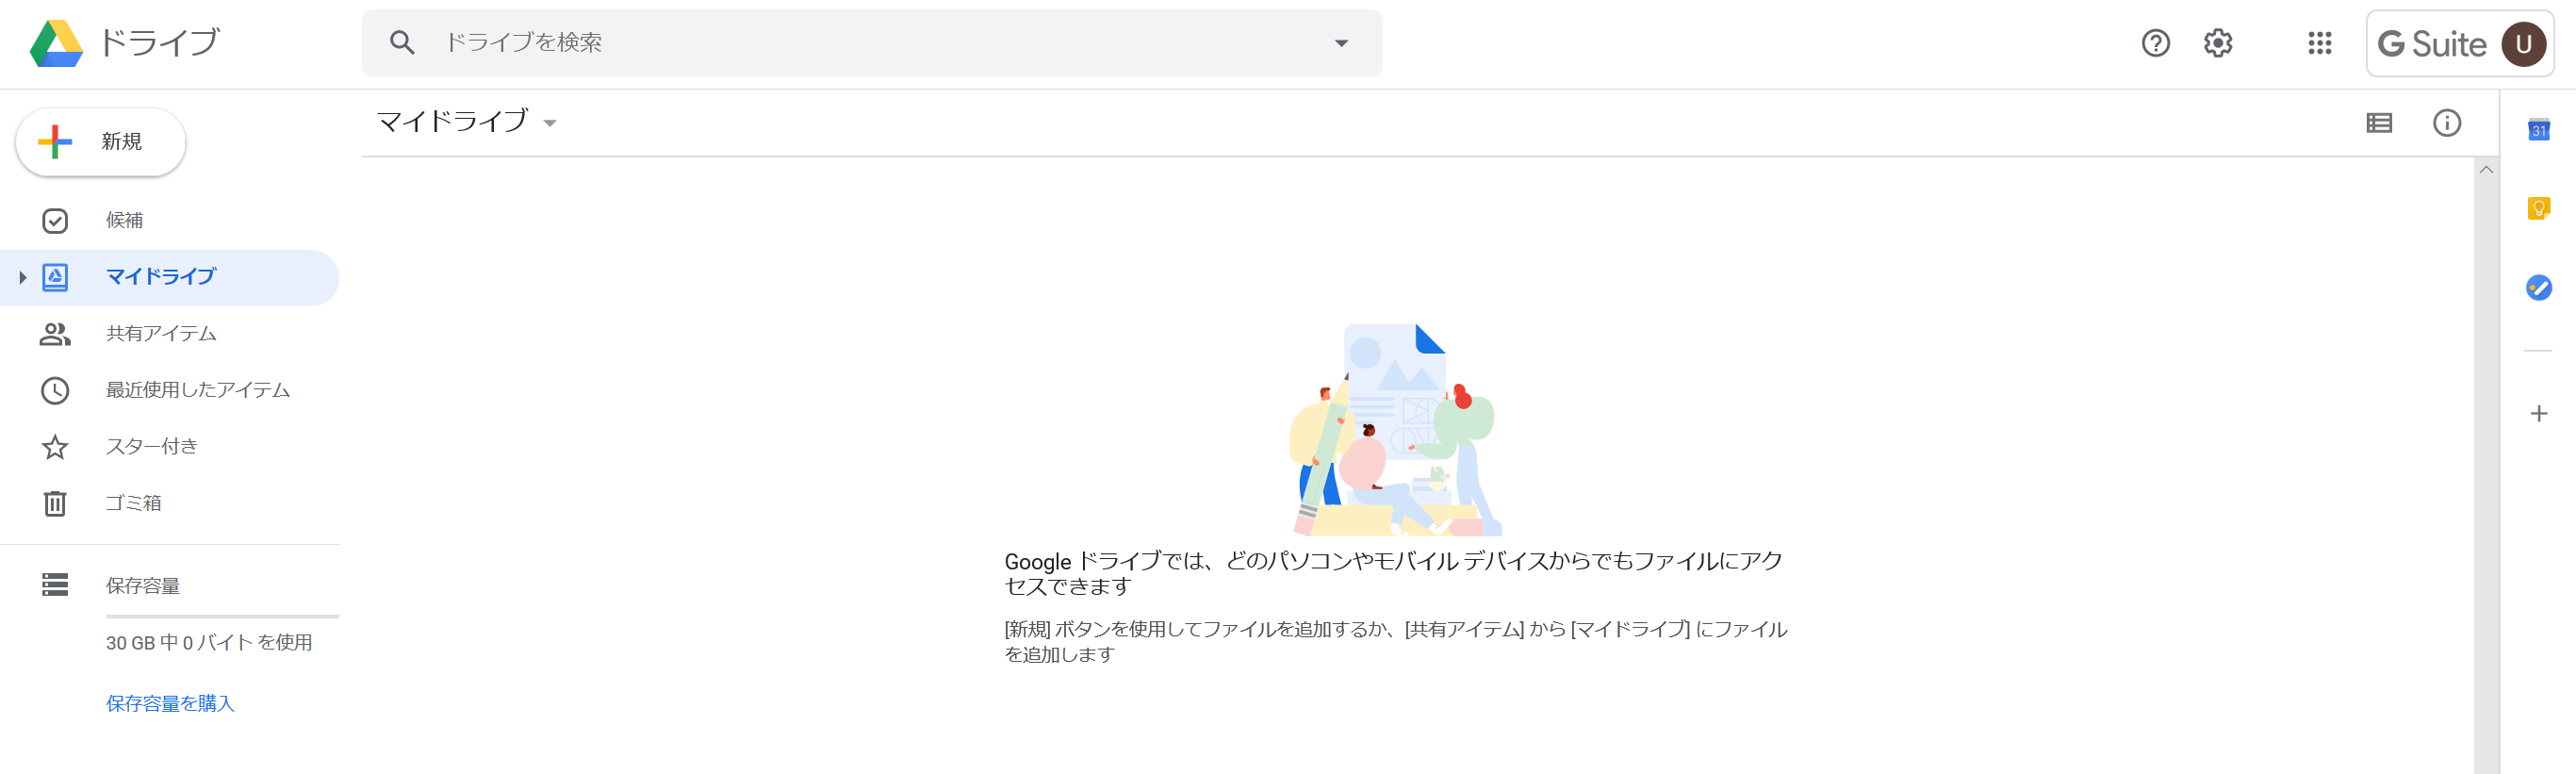The height and width of the screenshot is (774, 2576).
Task: Click 保存容量を購入 link
Action: click(170, 703)
